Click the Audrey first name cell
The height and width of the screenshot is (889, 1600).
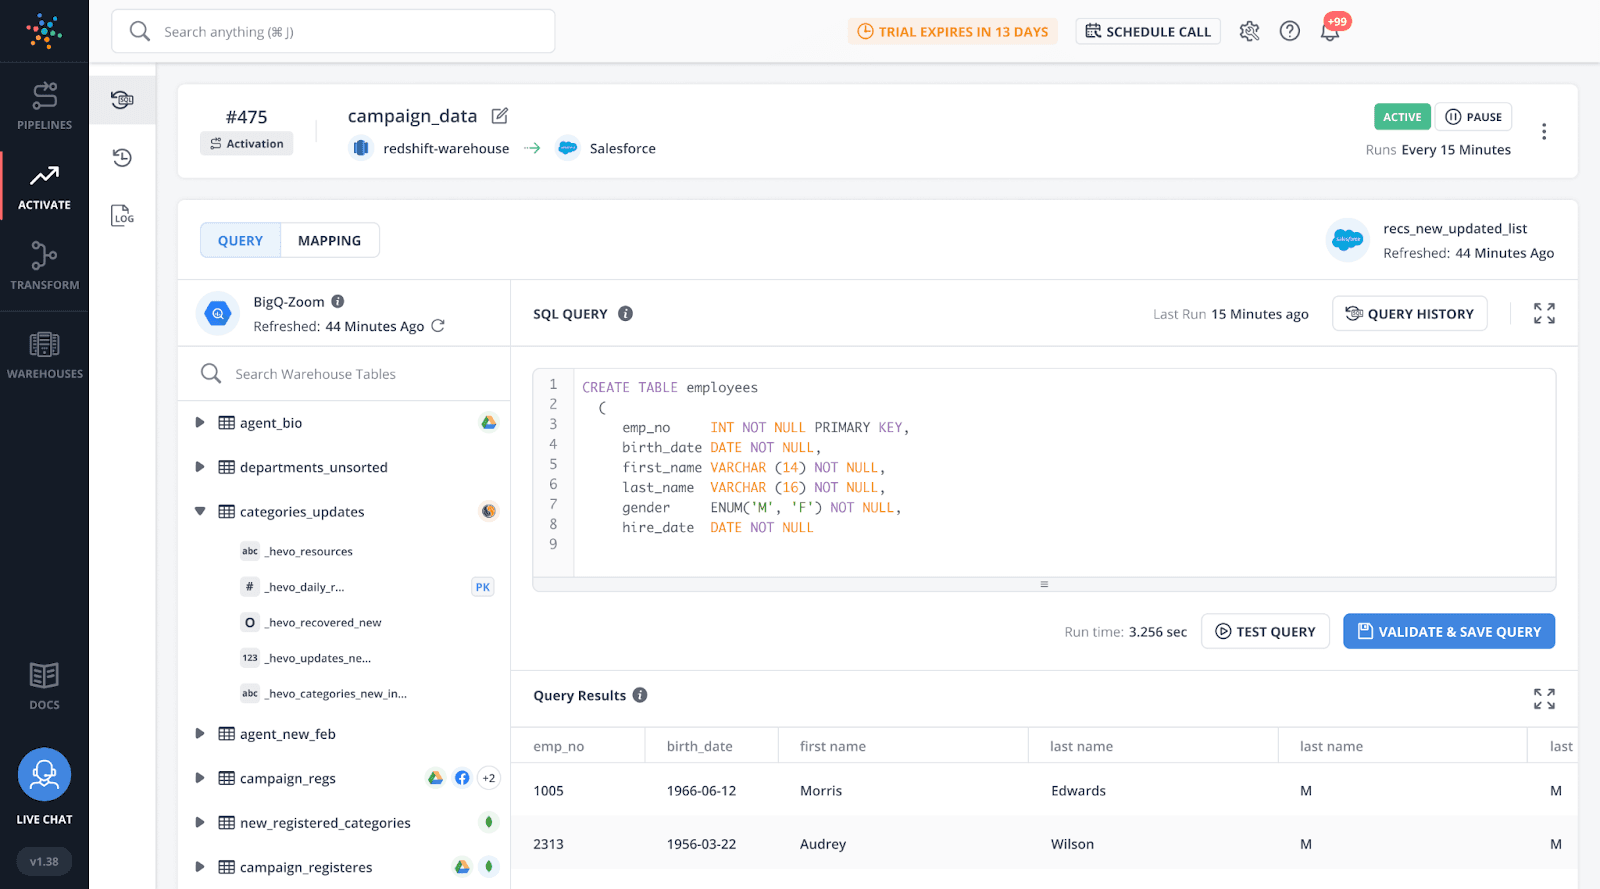pyautogui.click(x=823, y=844)
